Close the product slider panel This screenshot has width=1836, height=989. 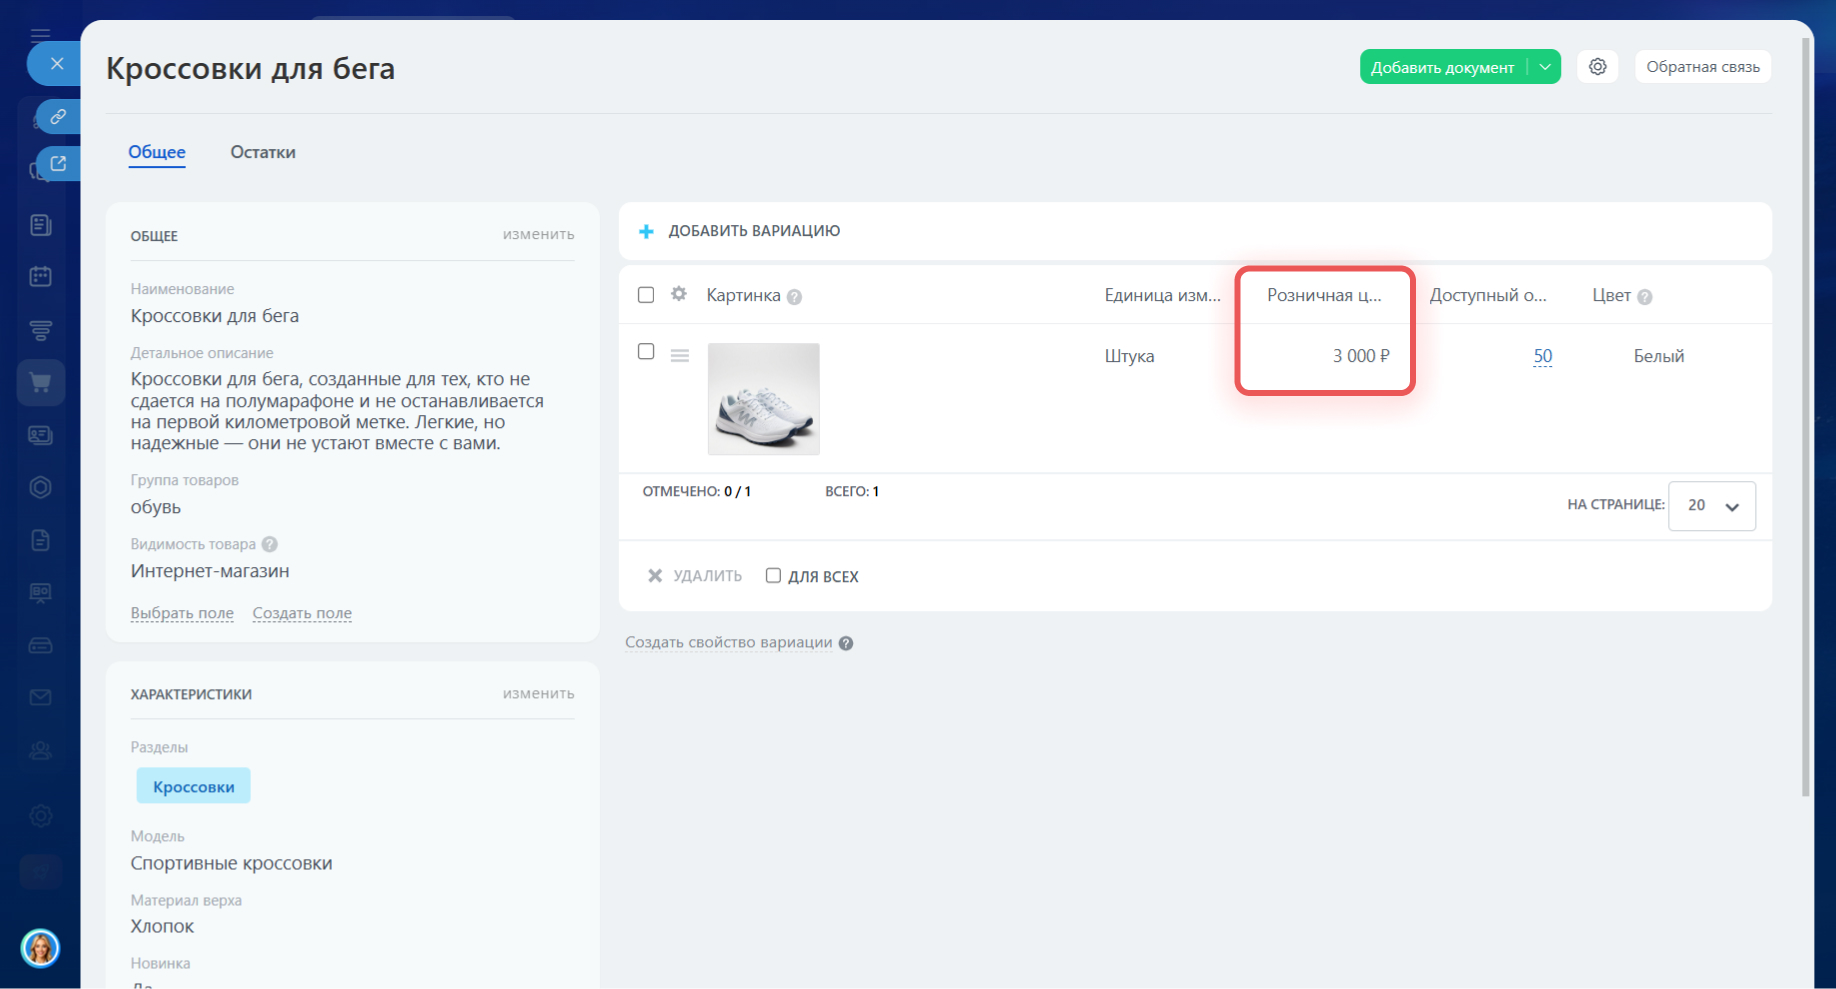[x=57, y=63]
